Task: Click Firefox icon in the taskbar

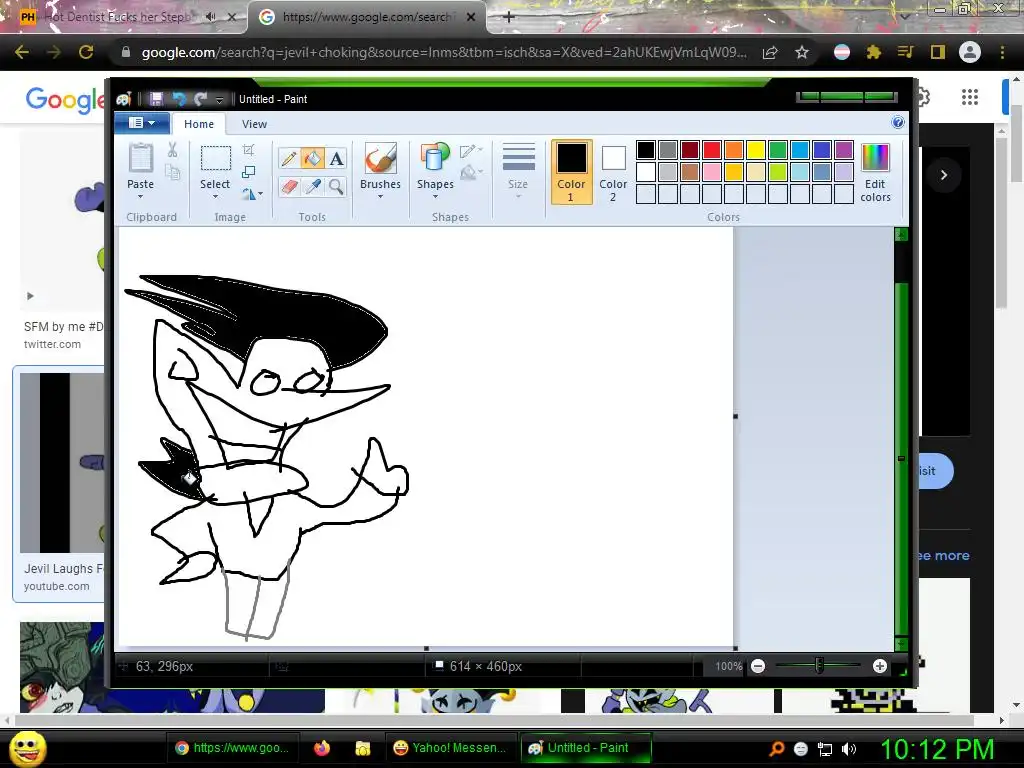Action: coord(322,748)
